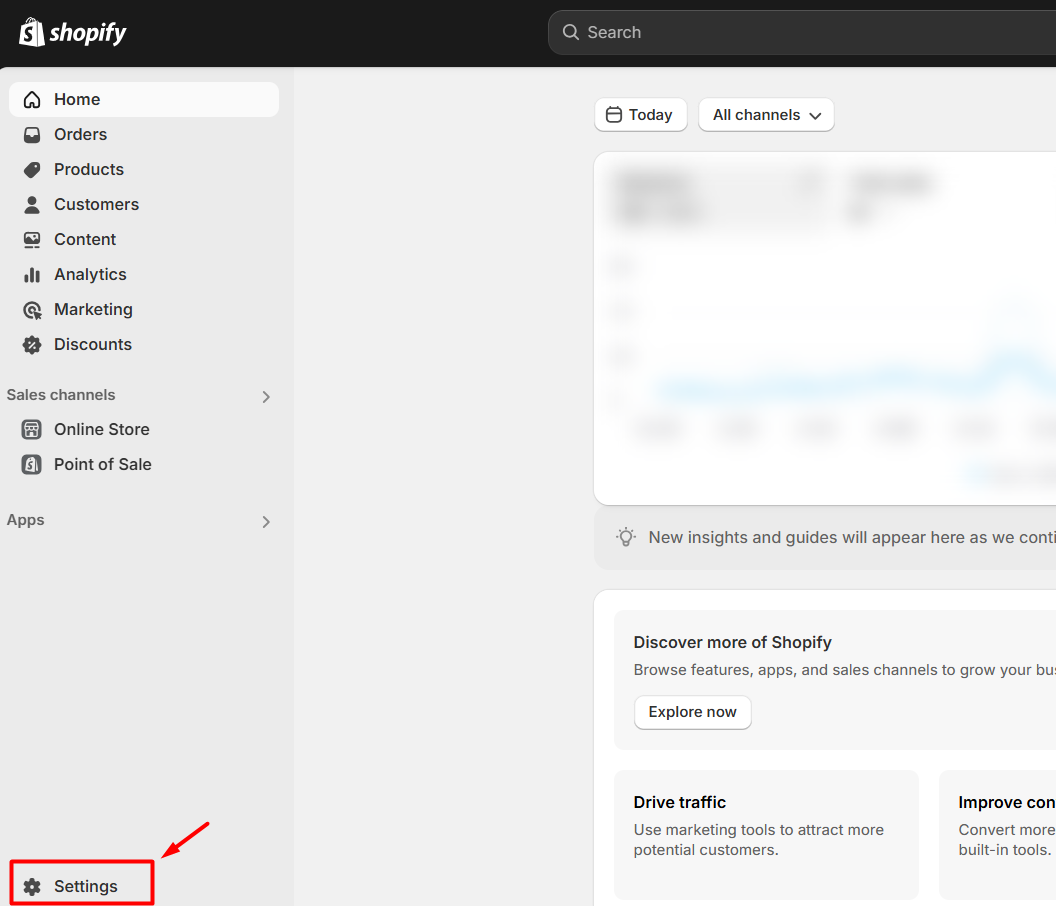Click the Apps heading label
Viewport: 1056px width, 906px height.
[x=26, y=521]
